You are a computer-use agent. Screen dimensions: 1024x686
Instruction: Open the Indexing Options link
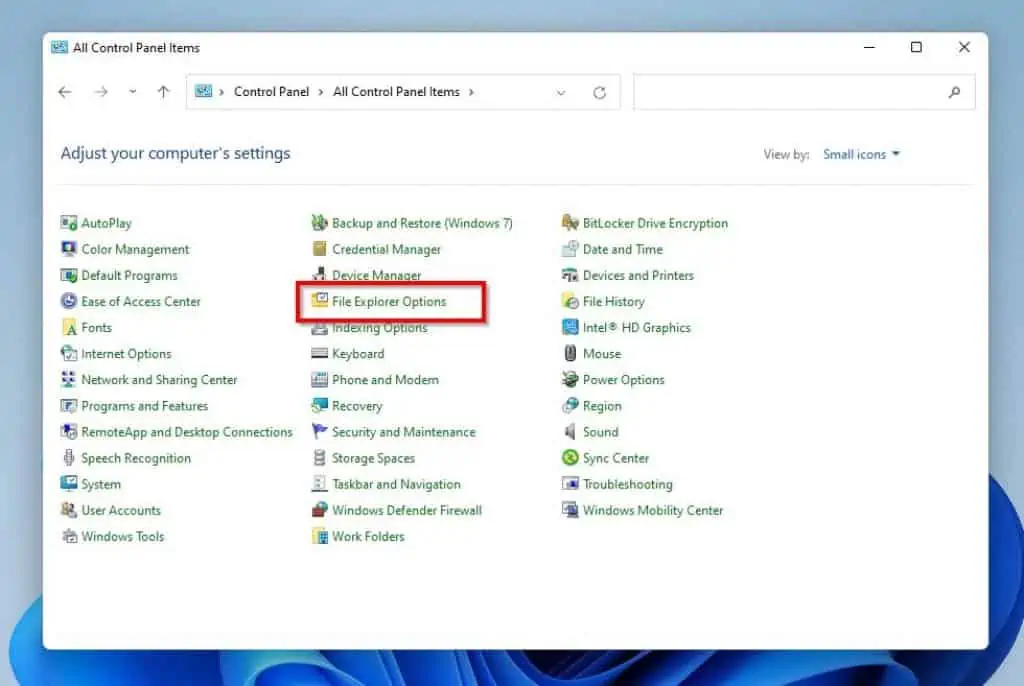point(379,328)
